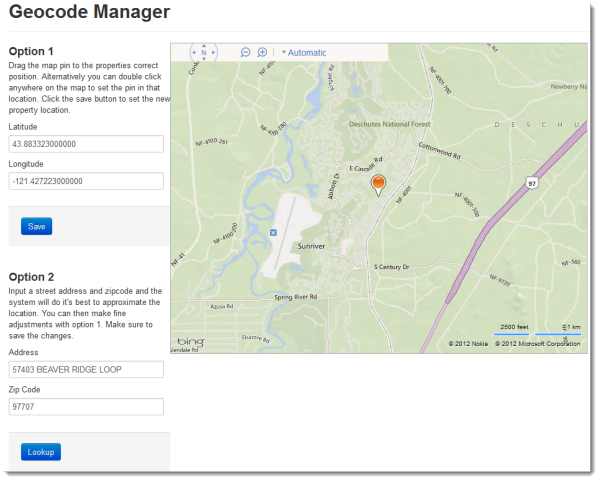Click the orange map pin

[x=378, y=186]
